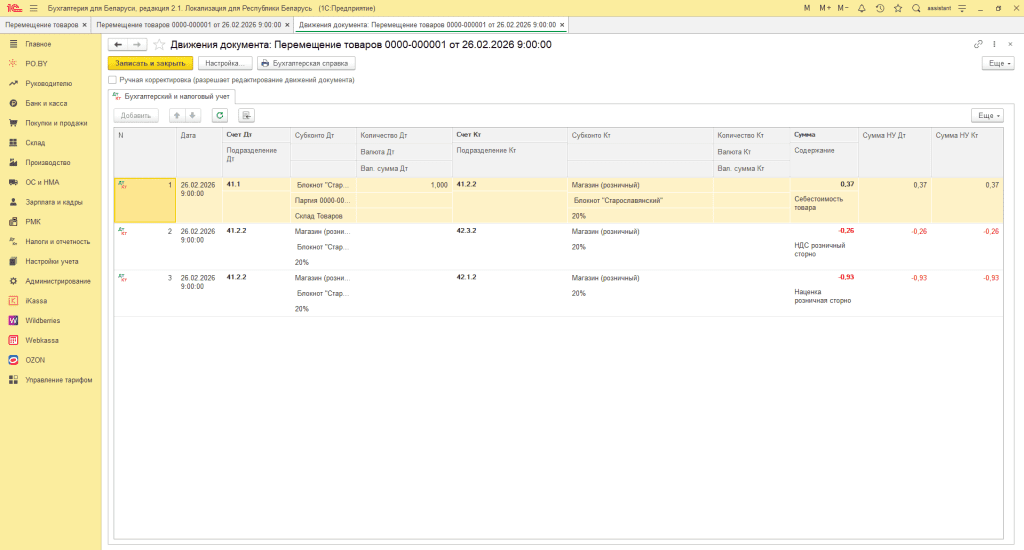This screenshot has width=1024, height=550.
Task: Add document to favorites with star next to title
Action: coord(159,45)
